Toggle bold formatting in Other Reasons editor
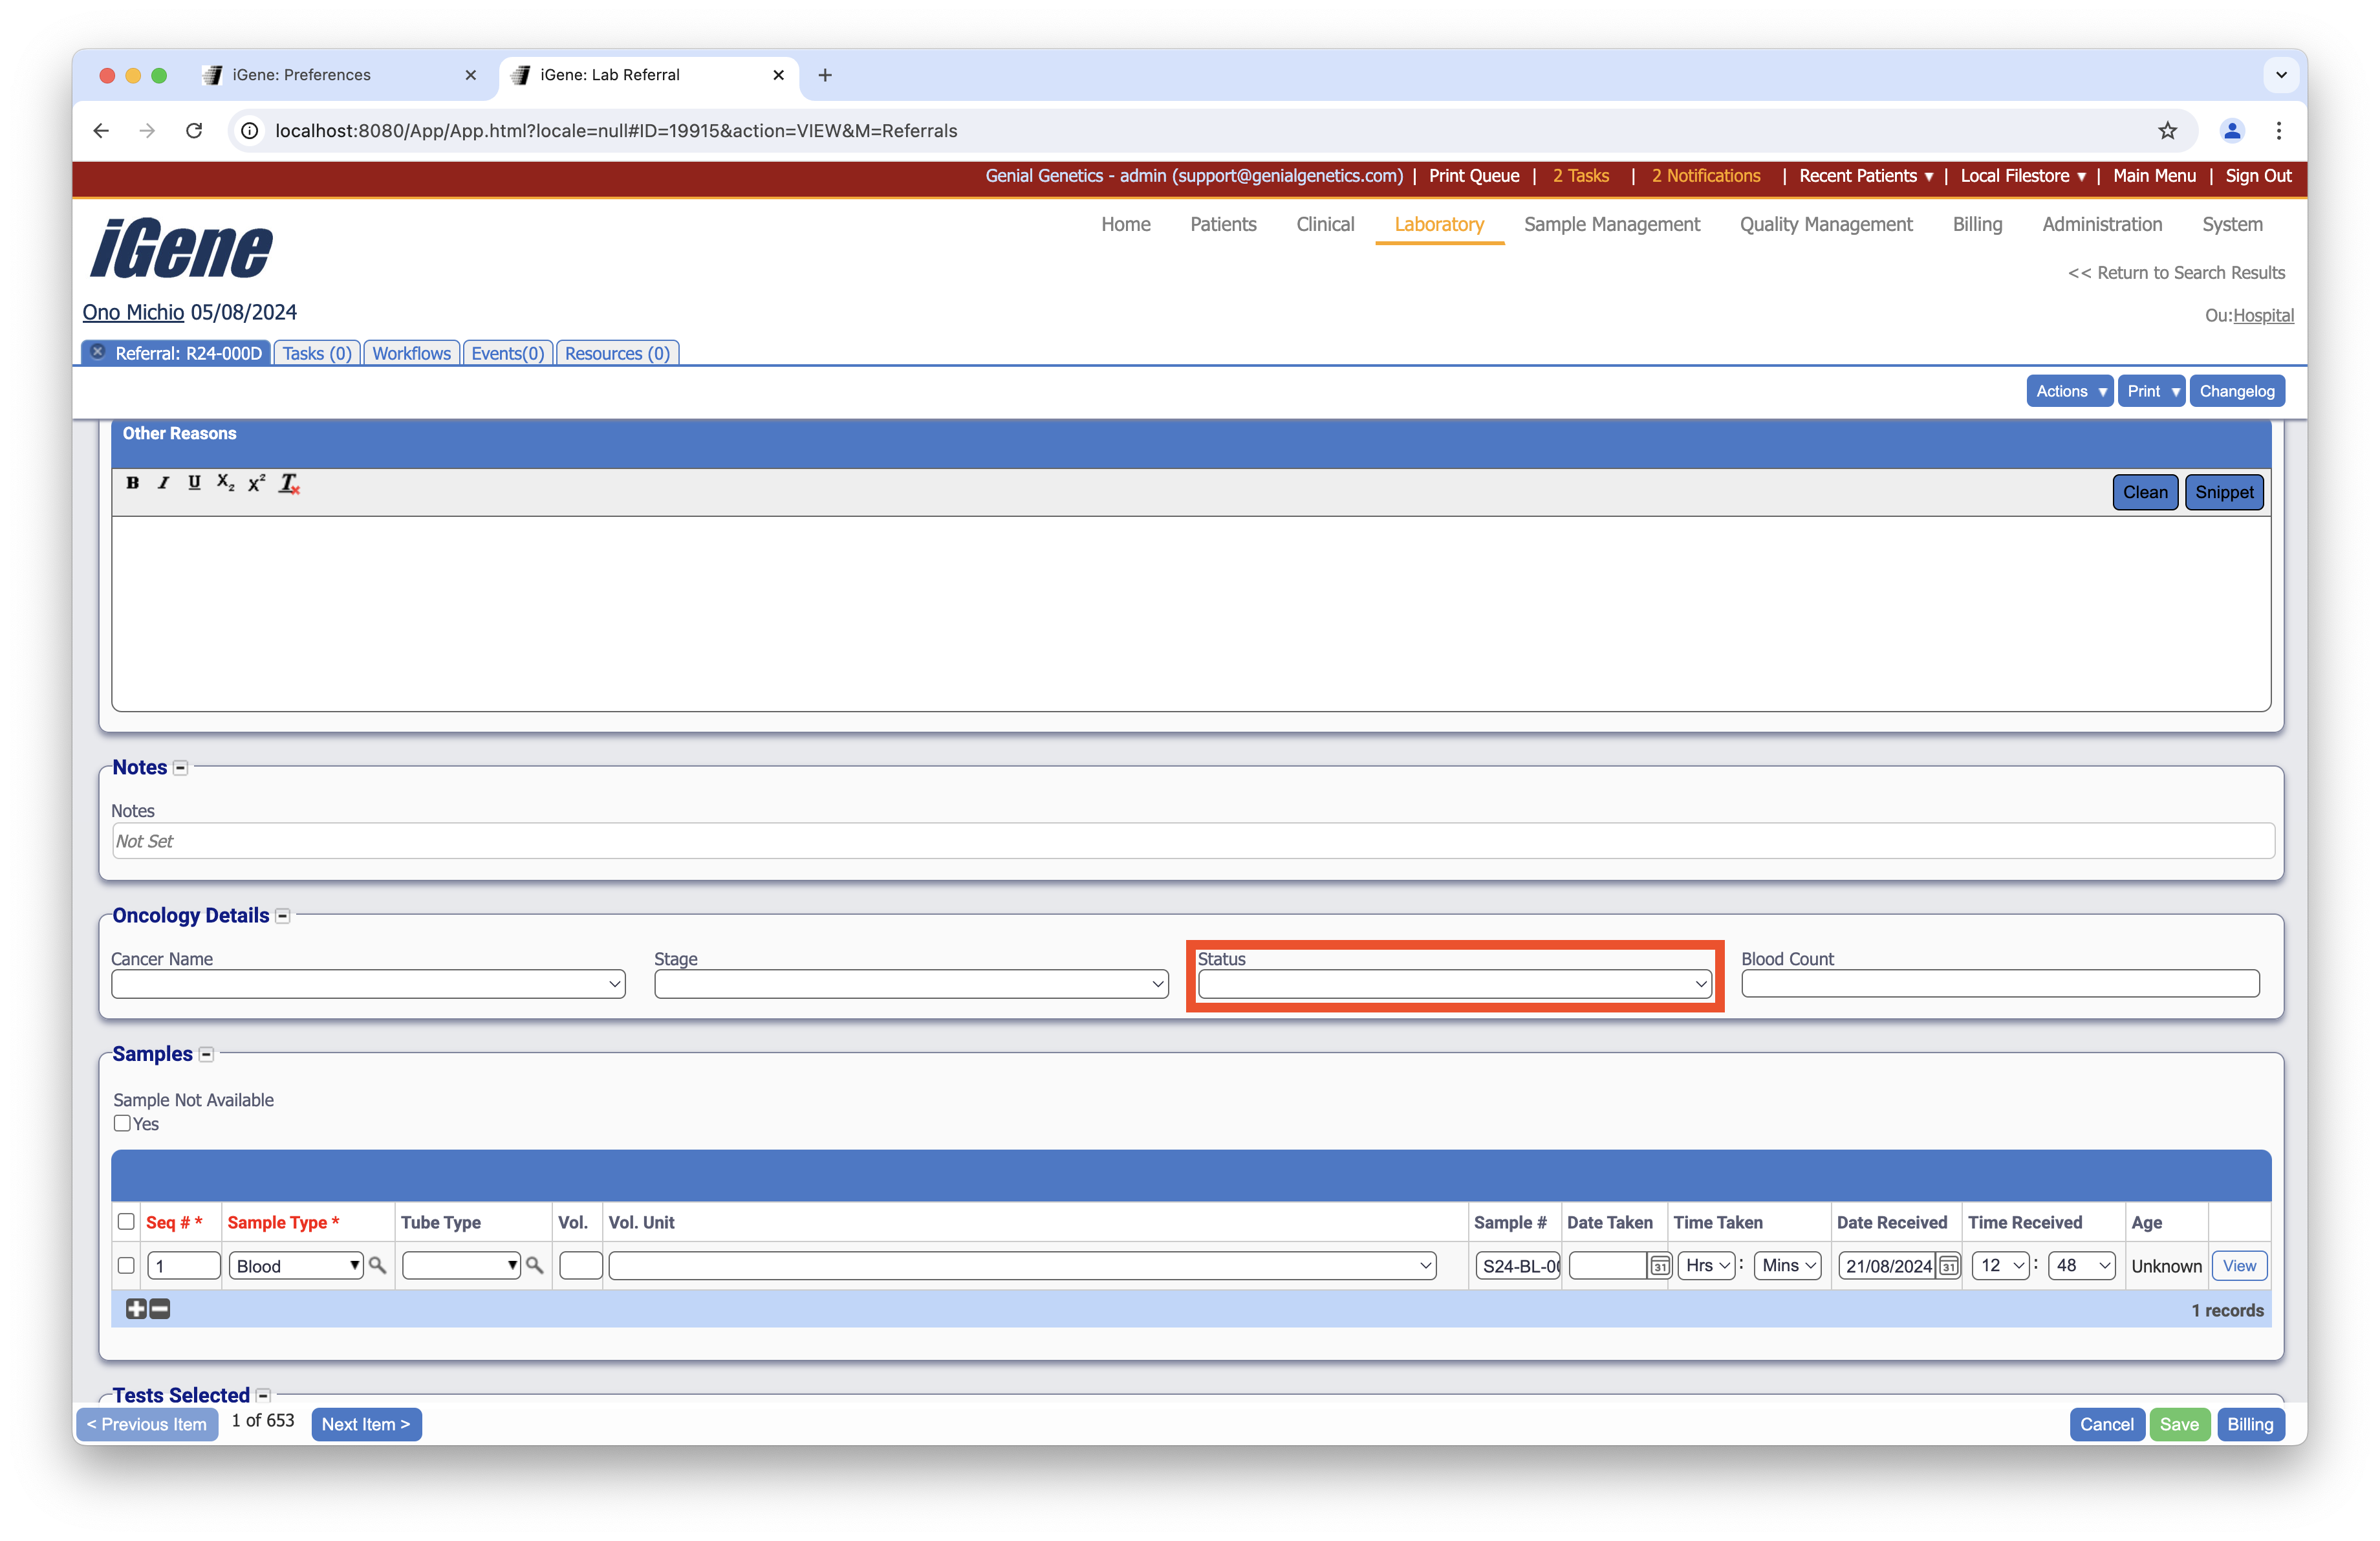Viewport: 2380px width, 1541px height. [132, 483]
